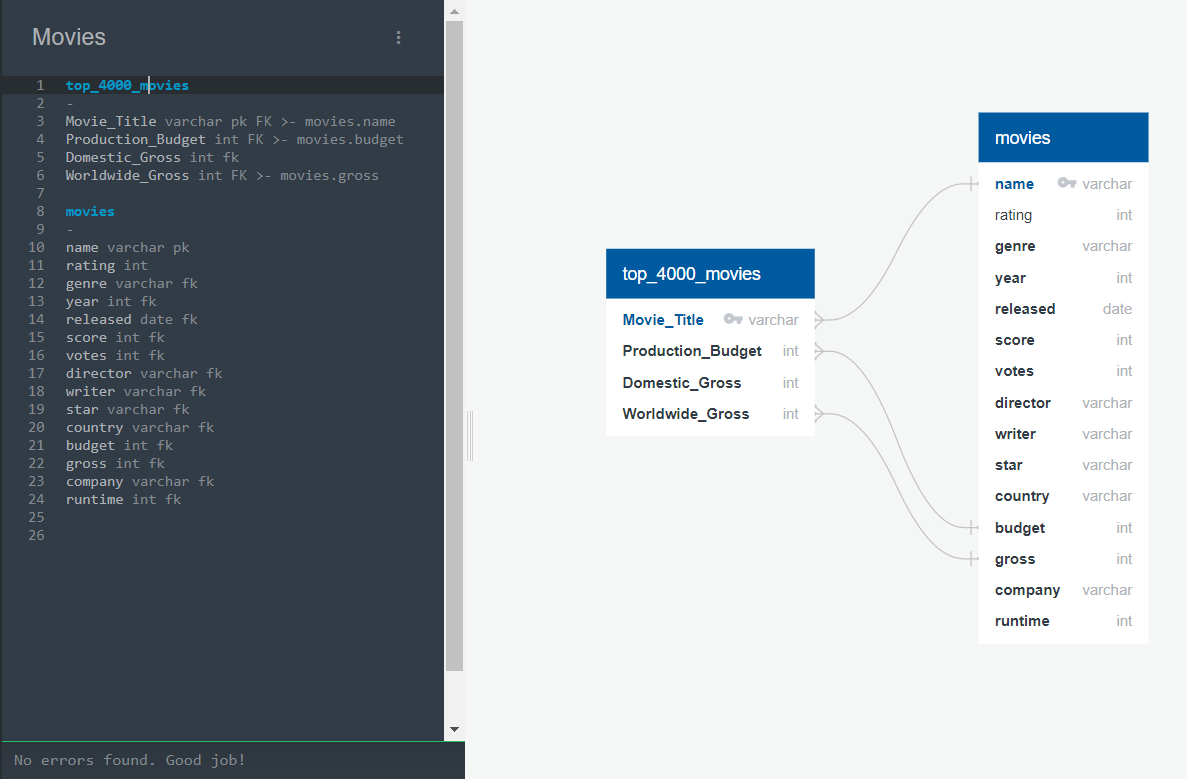Click the code line 'Movie_Title varchar pk FK >- movies.name'
Screen dimensions: 1187x779
point(230,121)
